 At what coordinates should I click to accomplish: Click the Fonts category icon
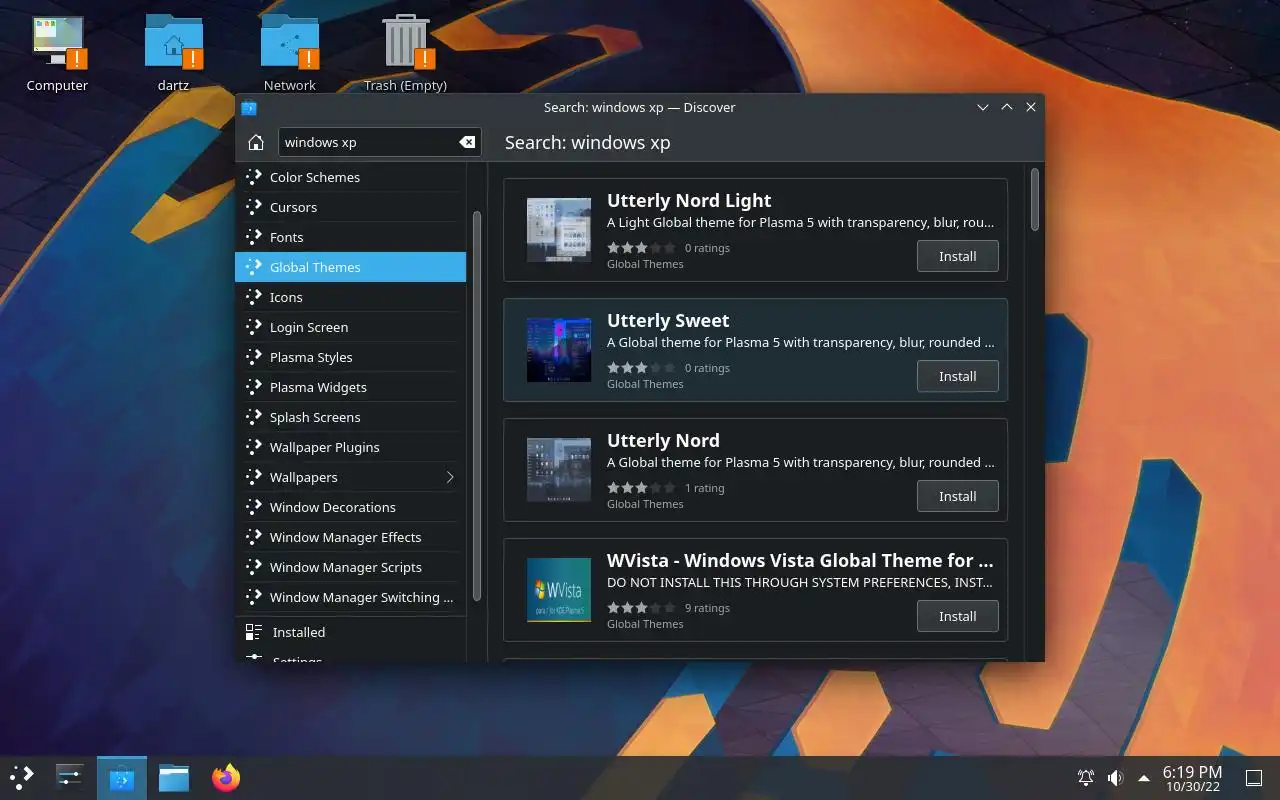253,237
